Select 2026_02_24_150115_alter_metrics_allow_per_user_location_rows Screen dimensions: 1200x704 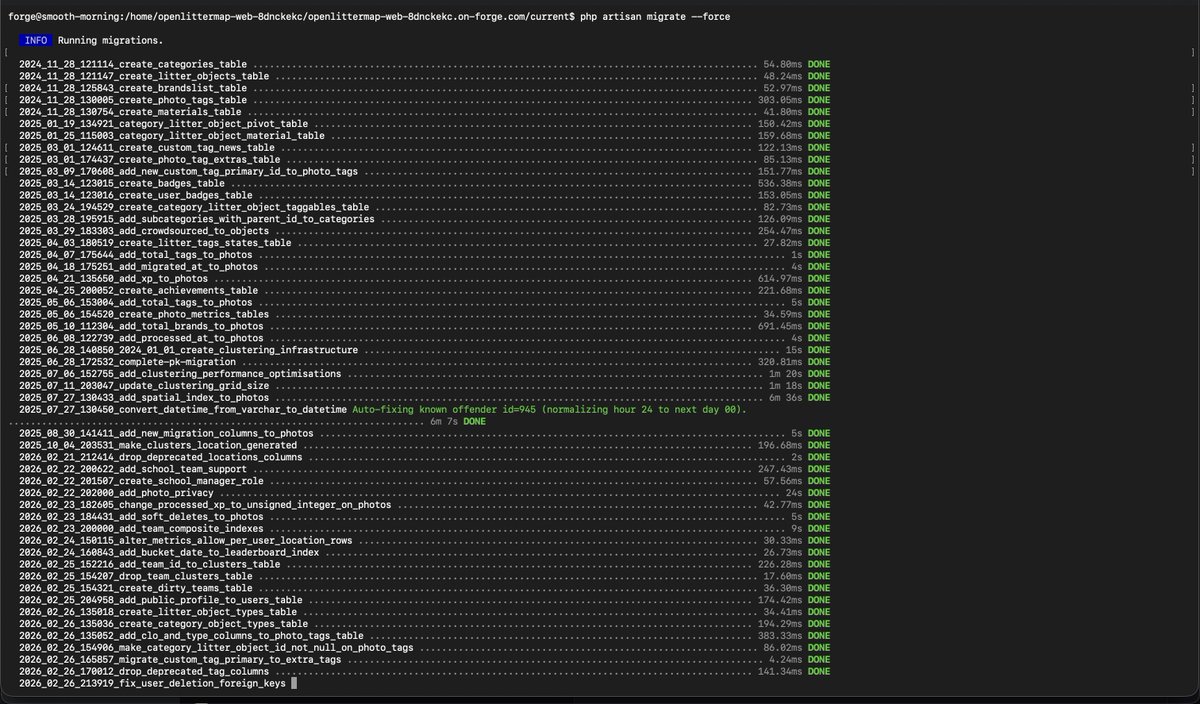[x=185, y=541]
